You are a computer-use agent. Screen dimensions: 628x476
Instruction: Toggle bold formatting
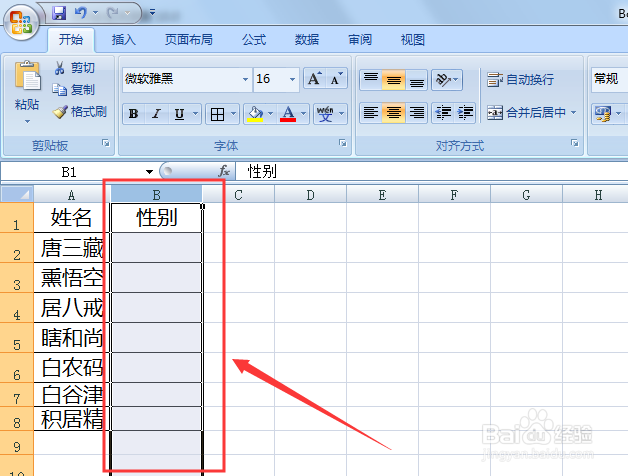133,114
